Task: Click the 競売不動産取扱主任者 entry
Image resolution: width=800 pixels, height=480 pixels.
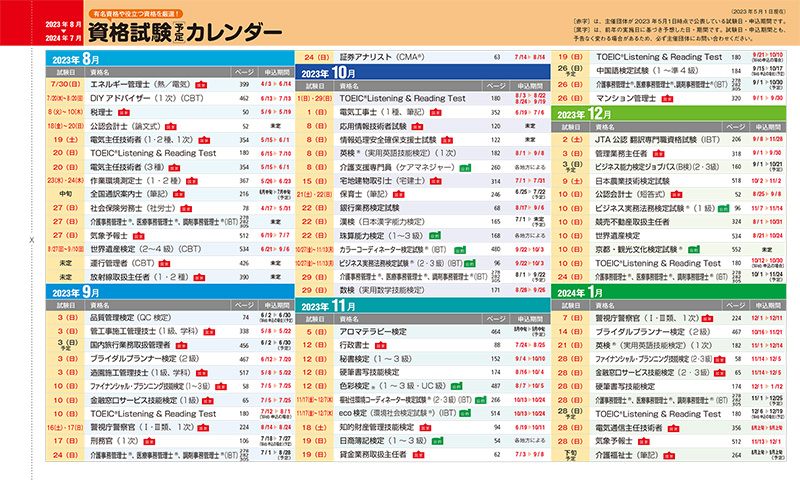Action: click(632, 222)
